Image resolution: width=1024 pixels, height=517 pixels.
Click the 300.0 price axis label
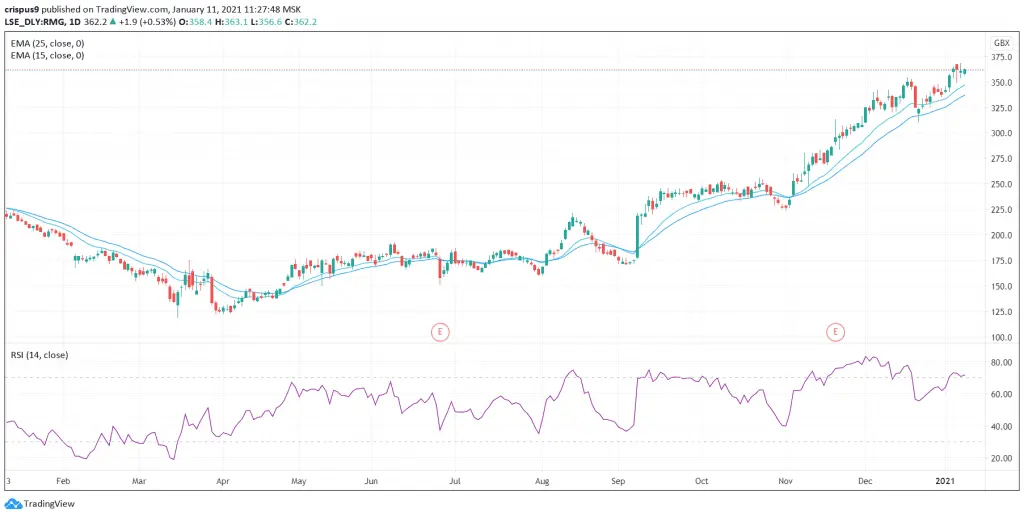coord(1003,134)
